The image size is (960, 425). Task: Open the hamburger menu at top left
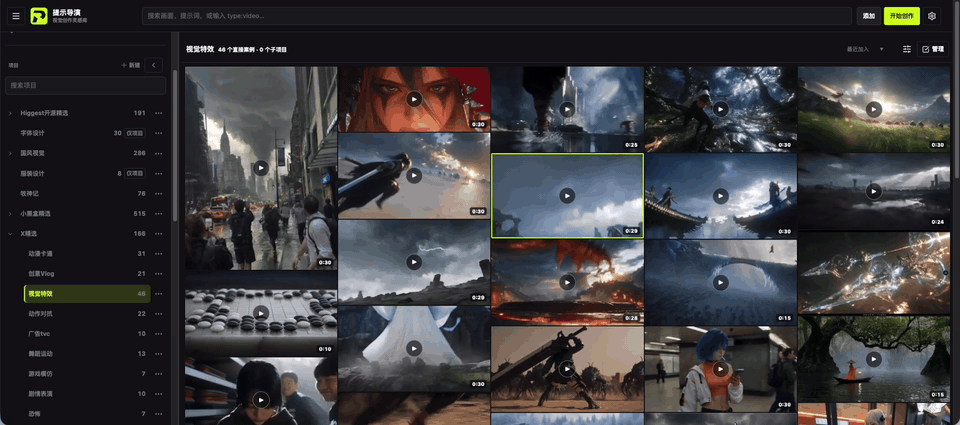tap(16, 16)
